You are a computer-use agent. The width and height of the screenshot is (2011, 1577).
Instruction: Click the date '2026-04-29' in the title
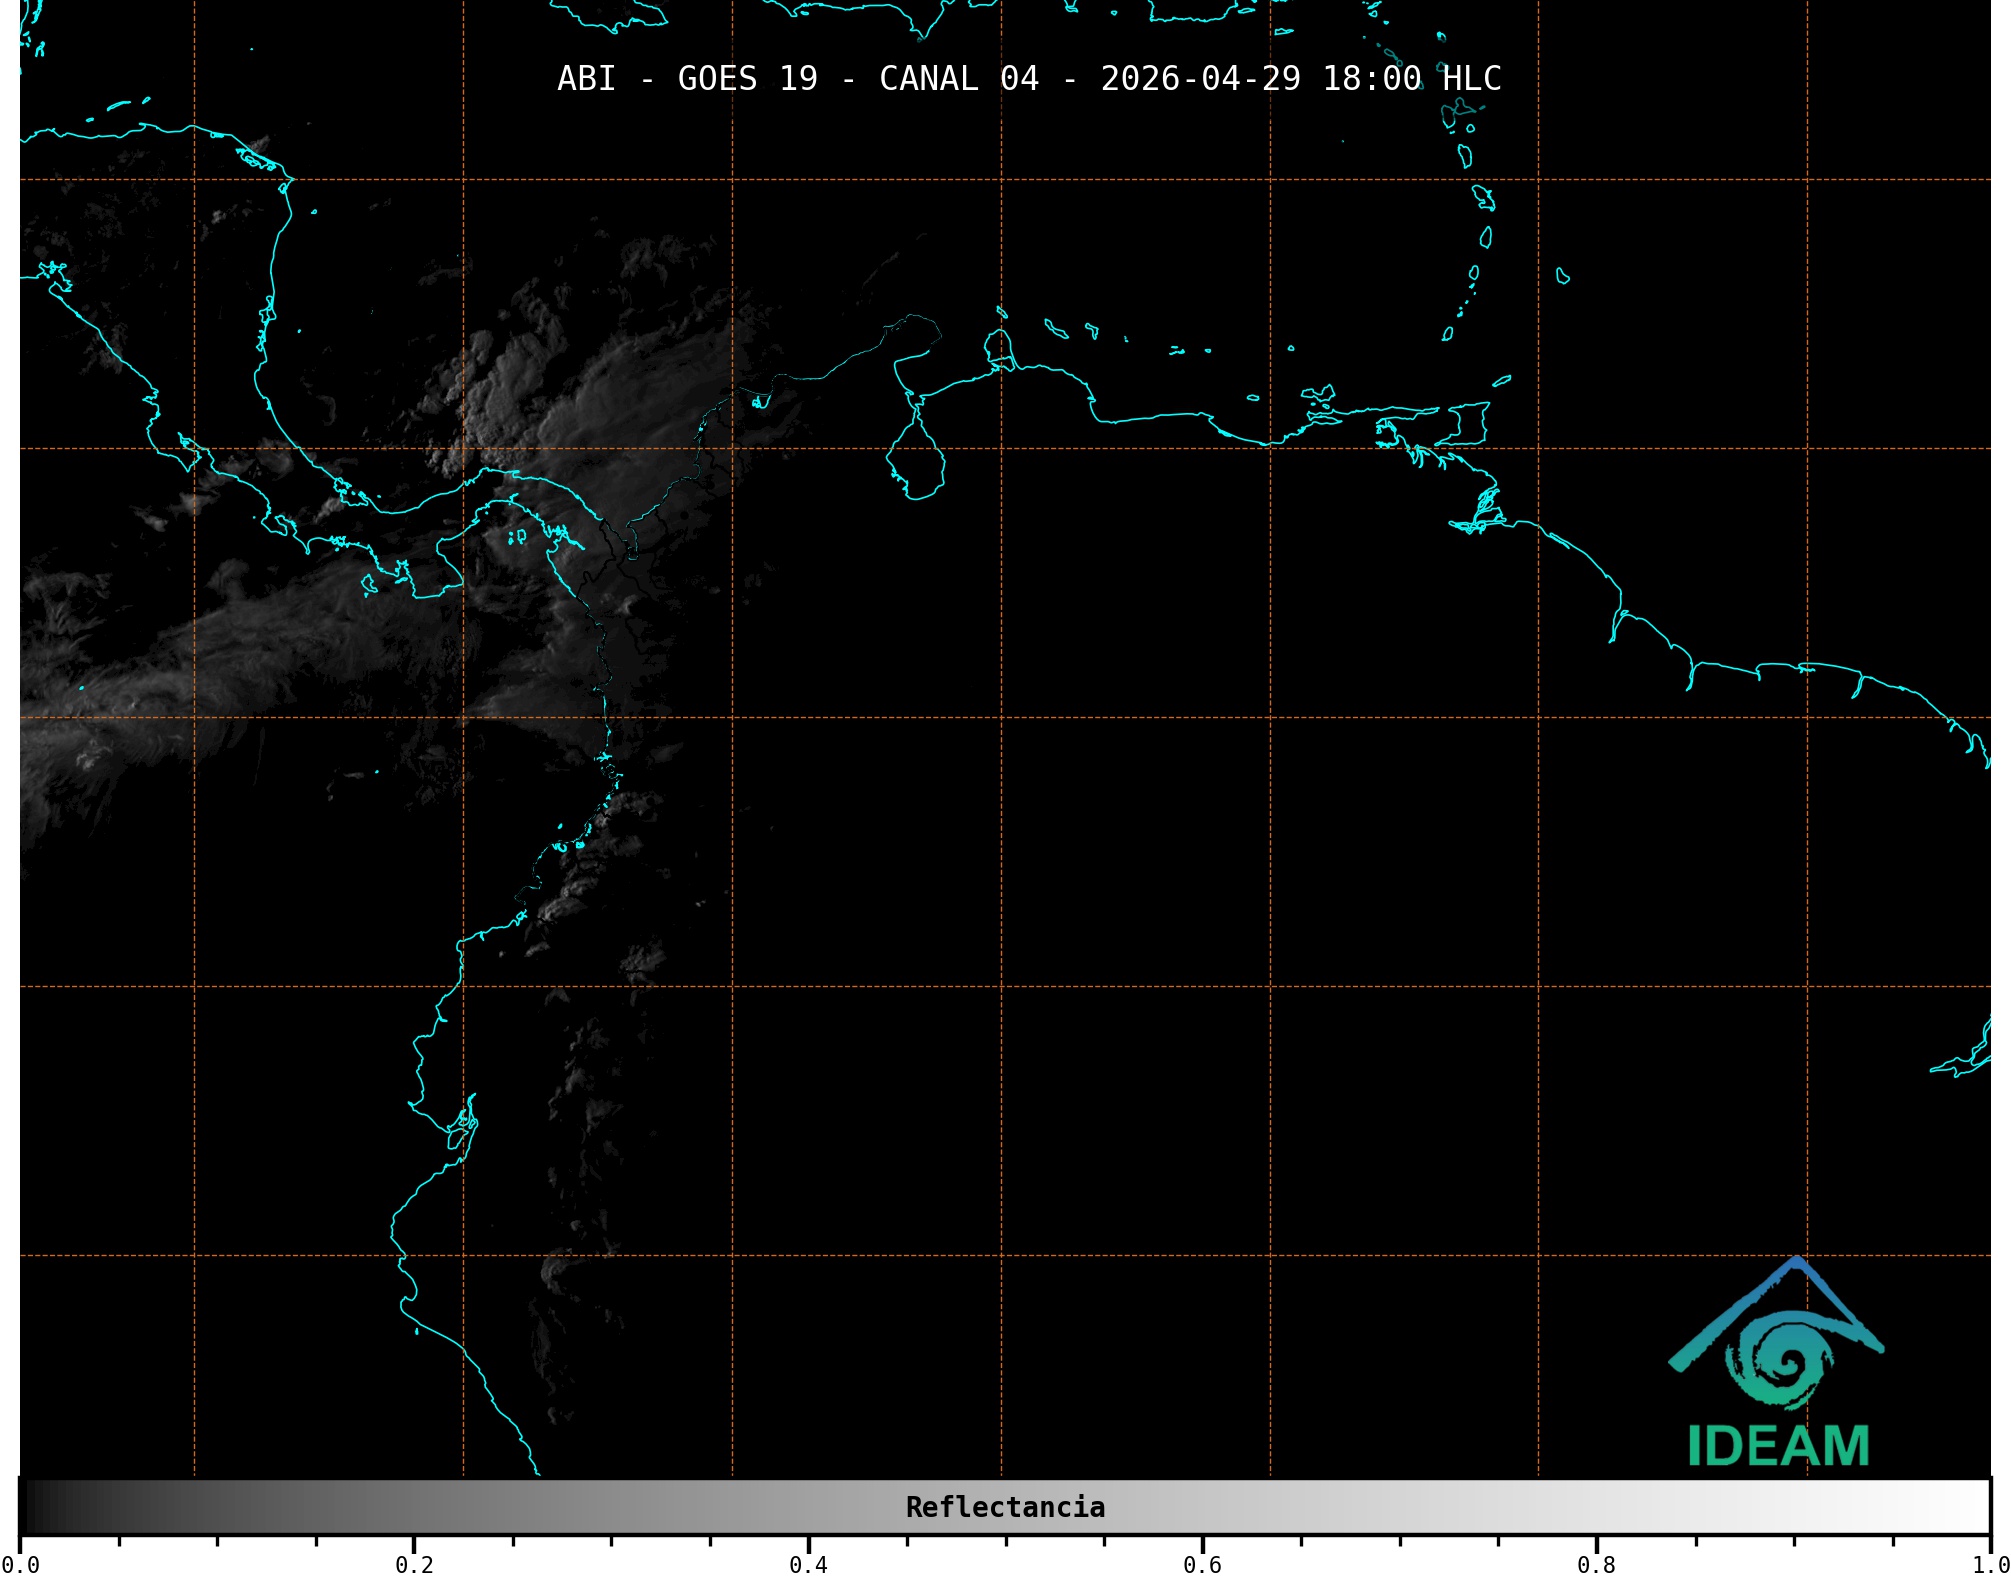(1200, 79)
